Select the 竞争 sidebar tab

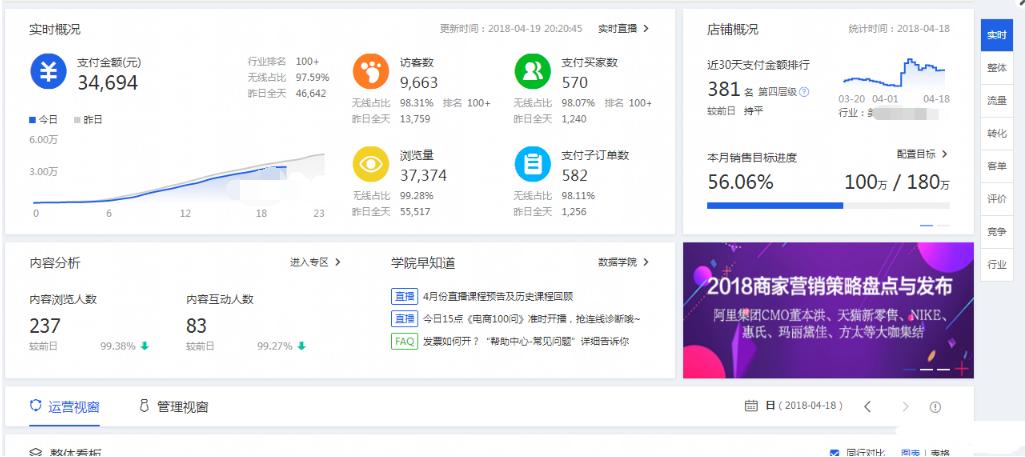pyautogui.click(x=997, y=231)
